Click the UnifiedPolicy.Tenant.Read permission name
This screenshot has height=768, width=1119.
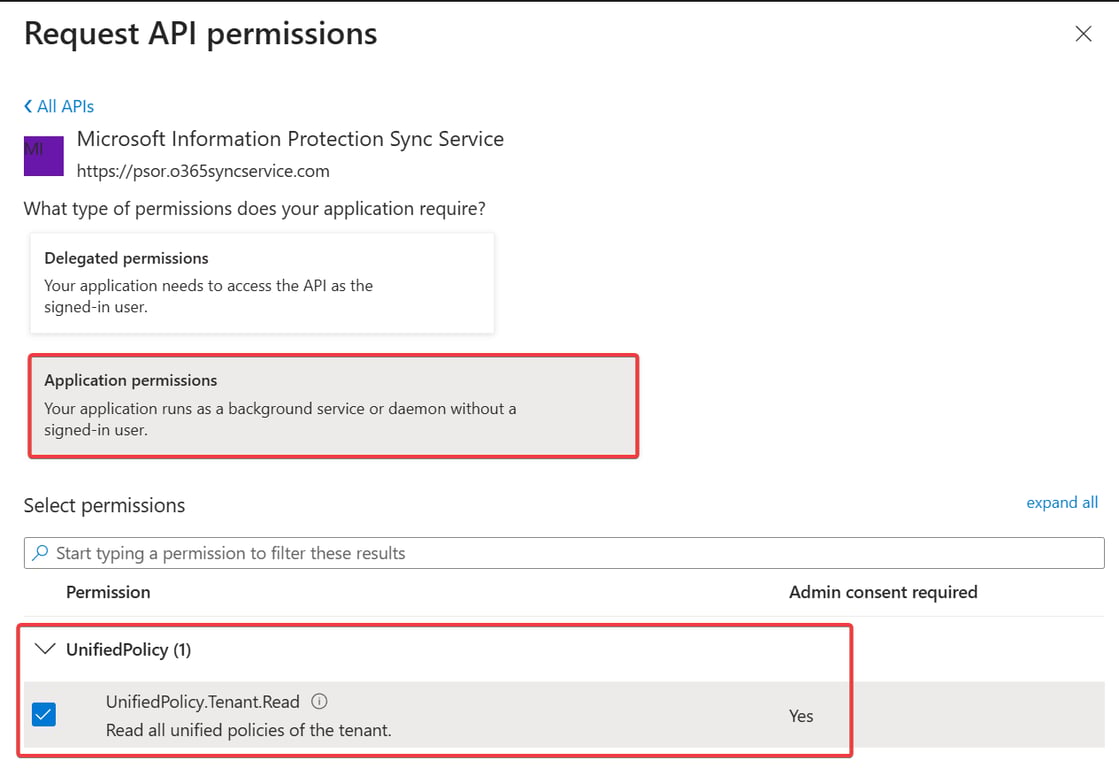pyautogui.click(x=203, y=702)
